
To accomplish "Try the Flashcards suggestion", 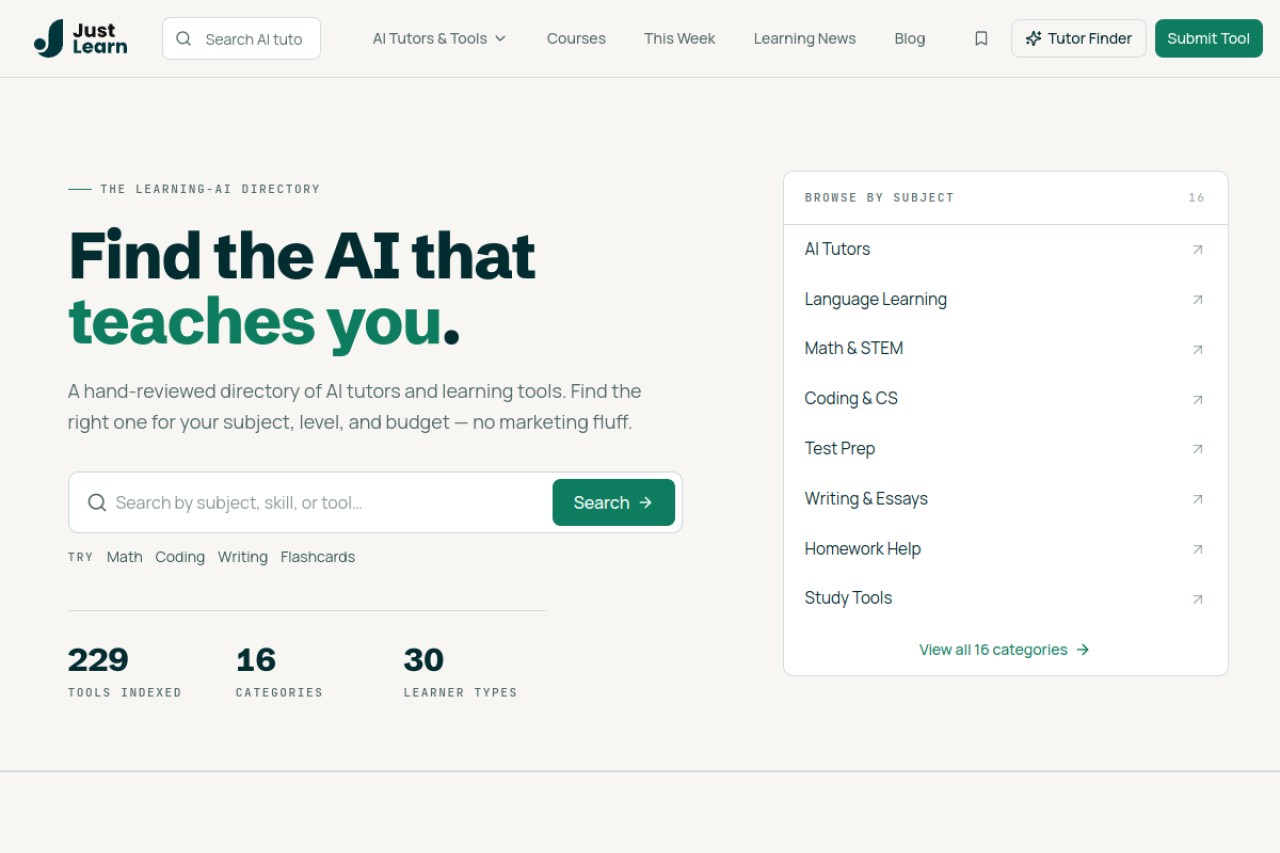I will 318,557.
